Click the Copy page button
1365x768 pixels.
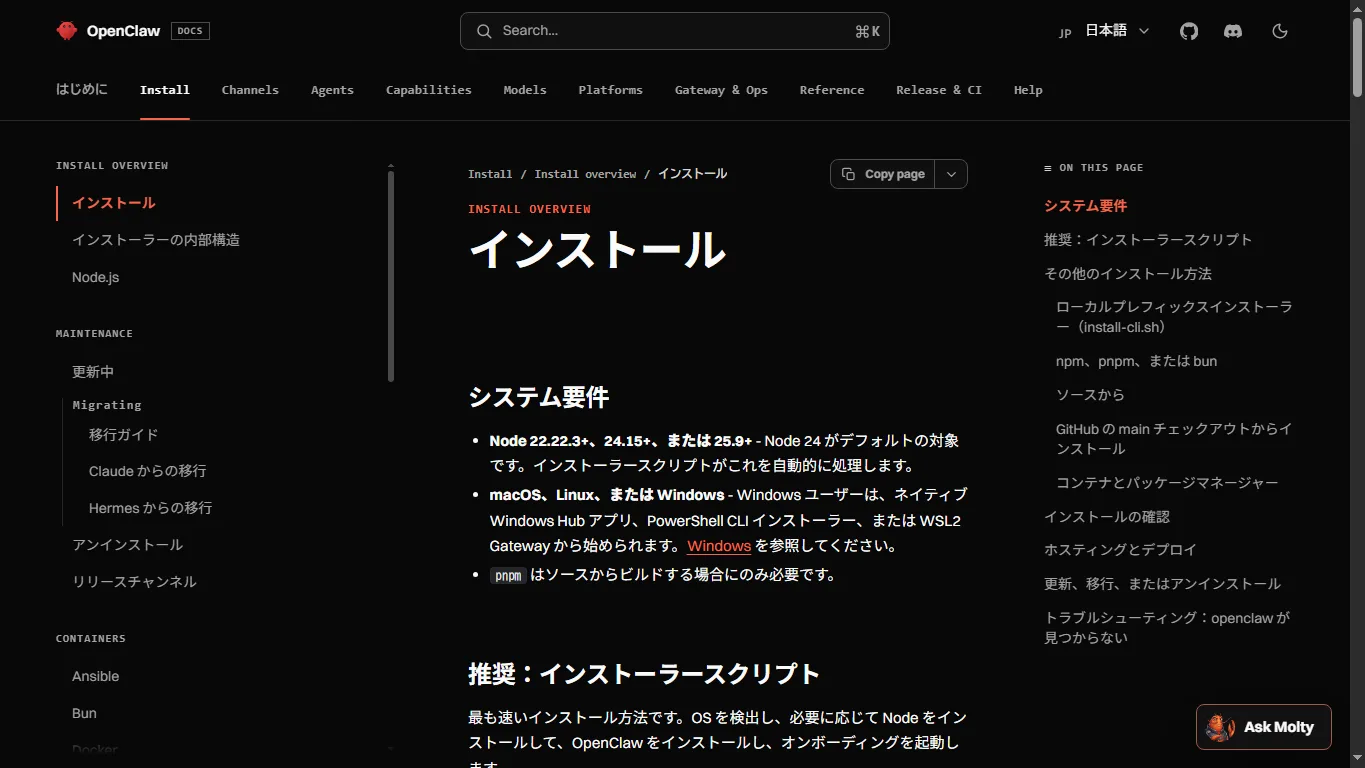click(883, 174)
